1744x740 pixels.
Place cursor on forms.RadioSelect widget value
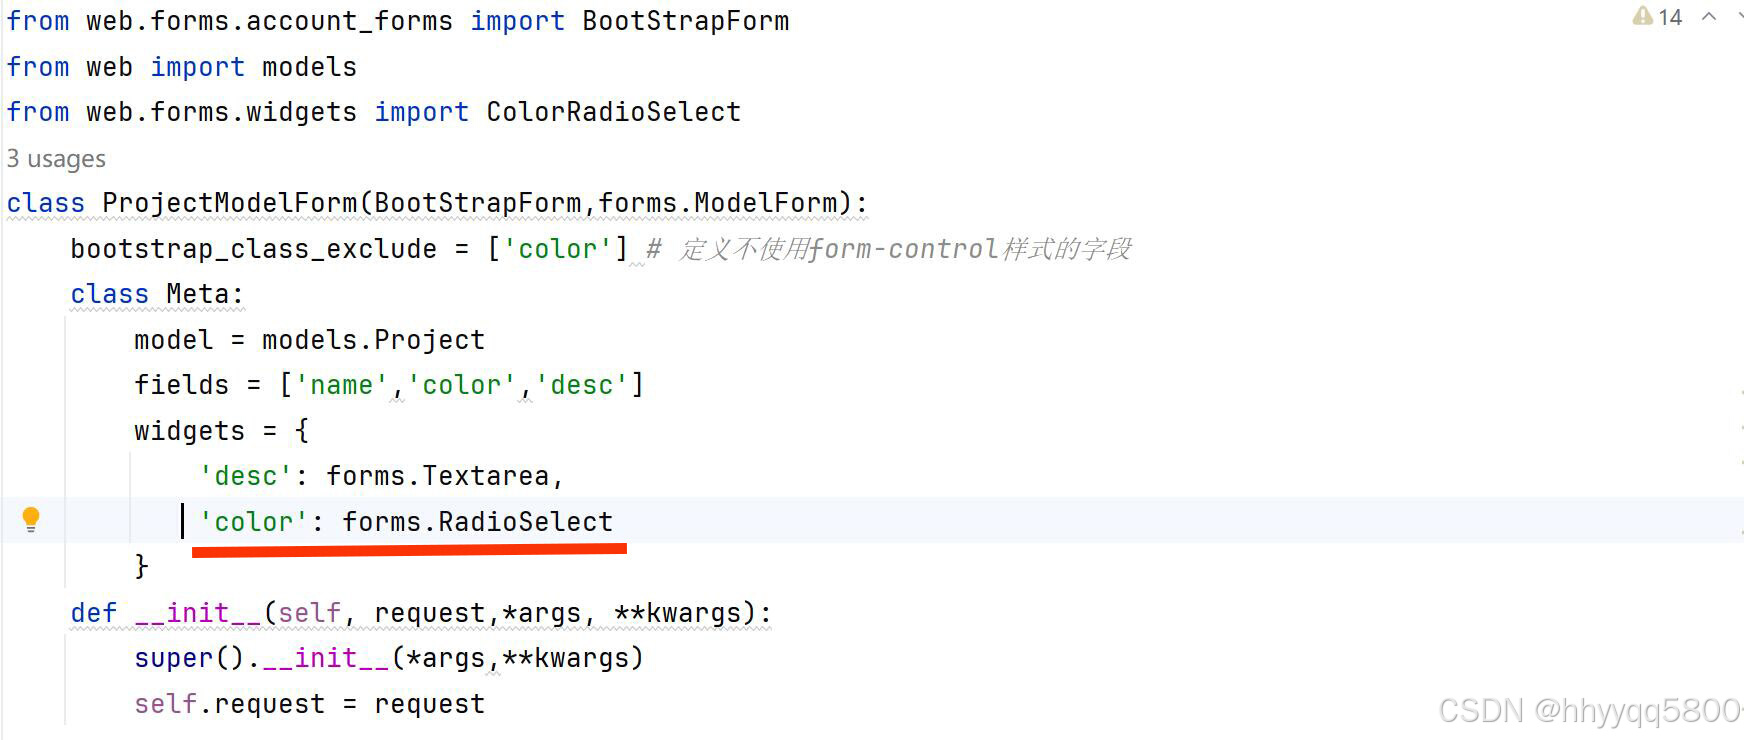pos(477,522)
